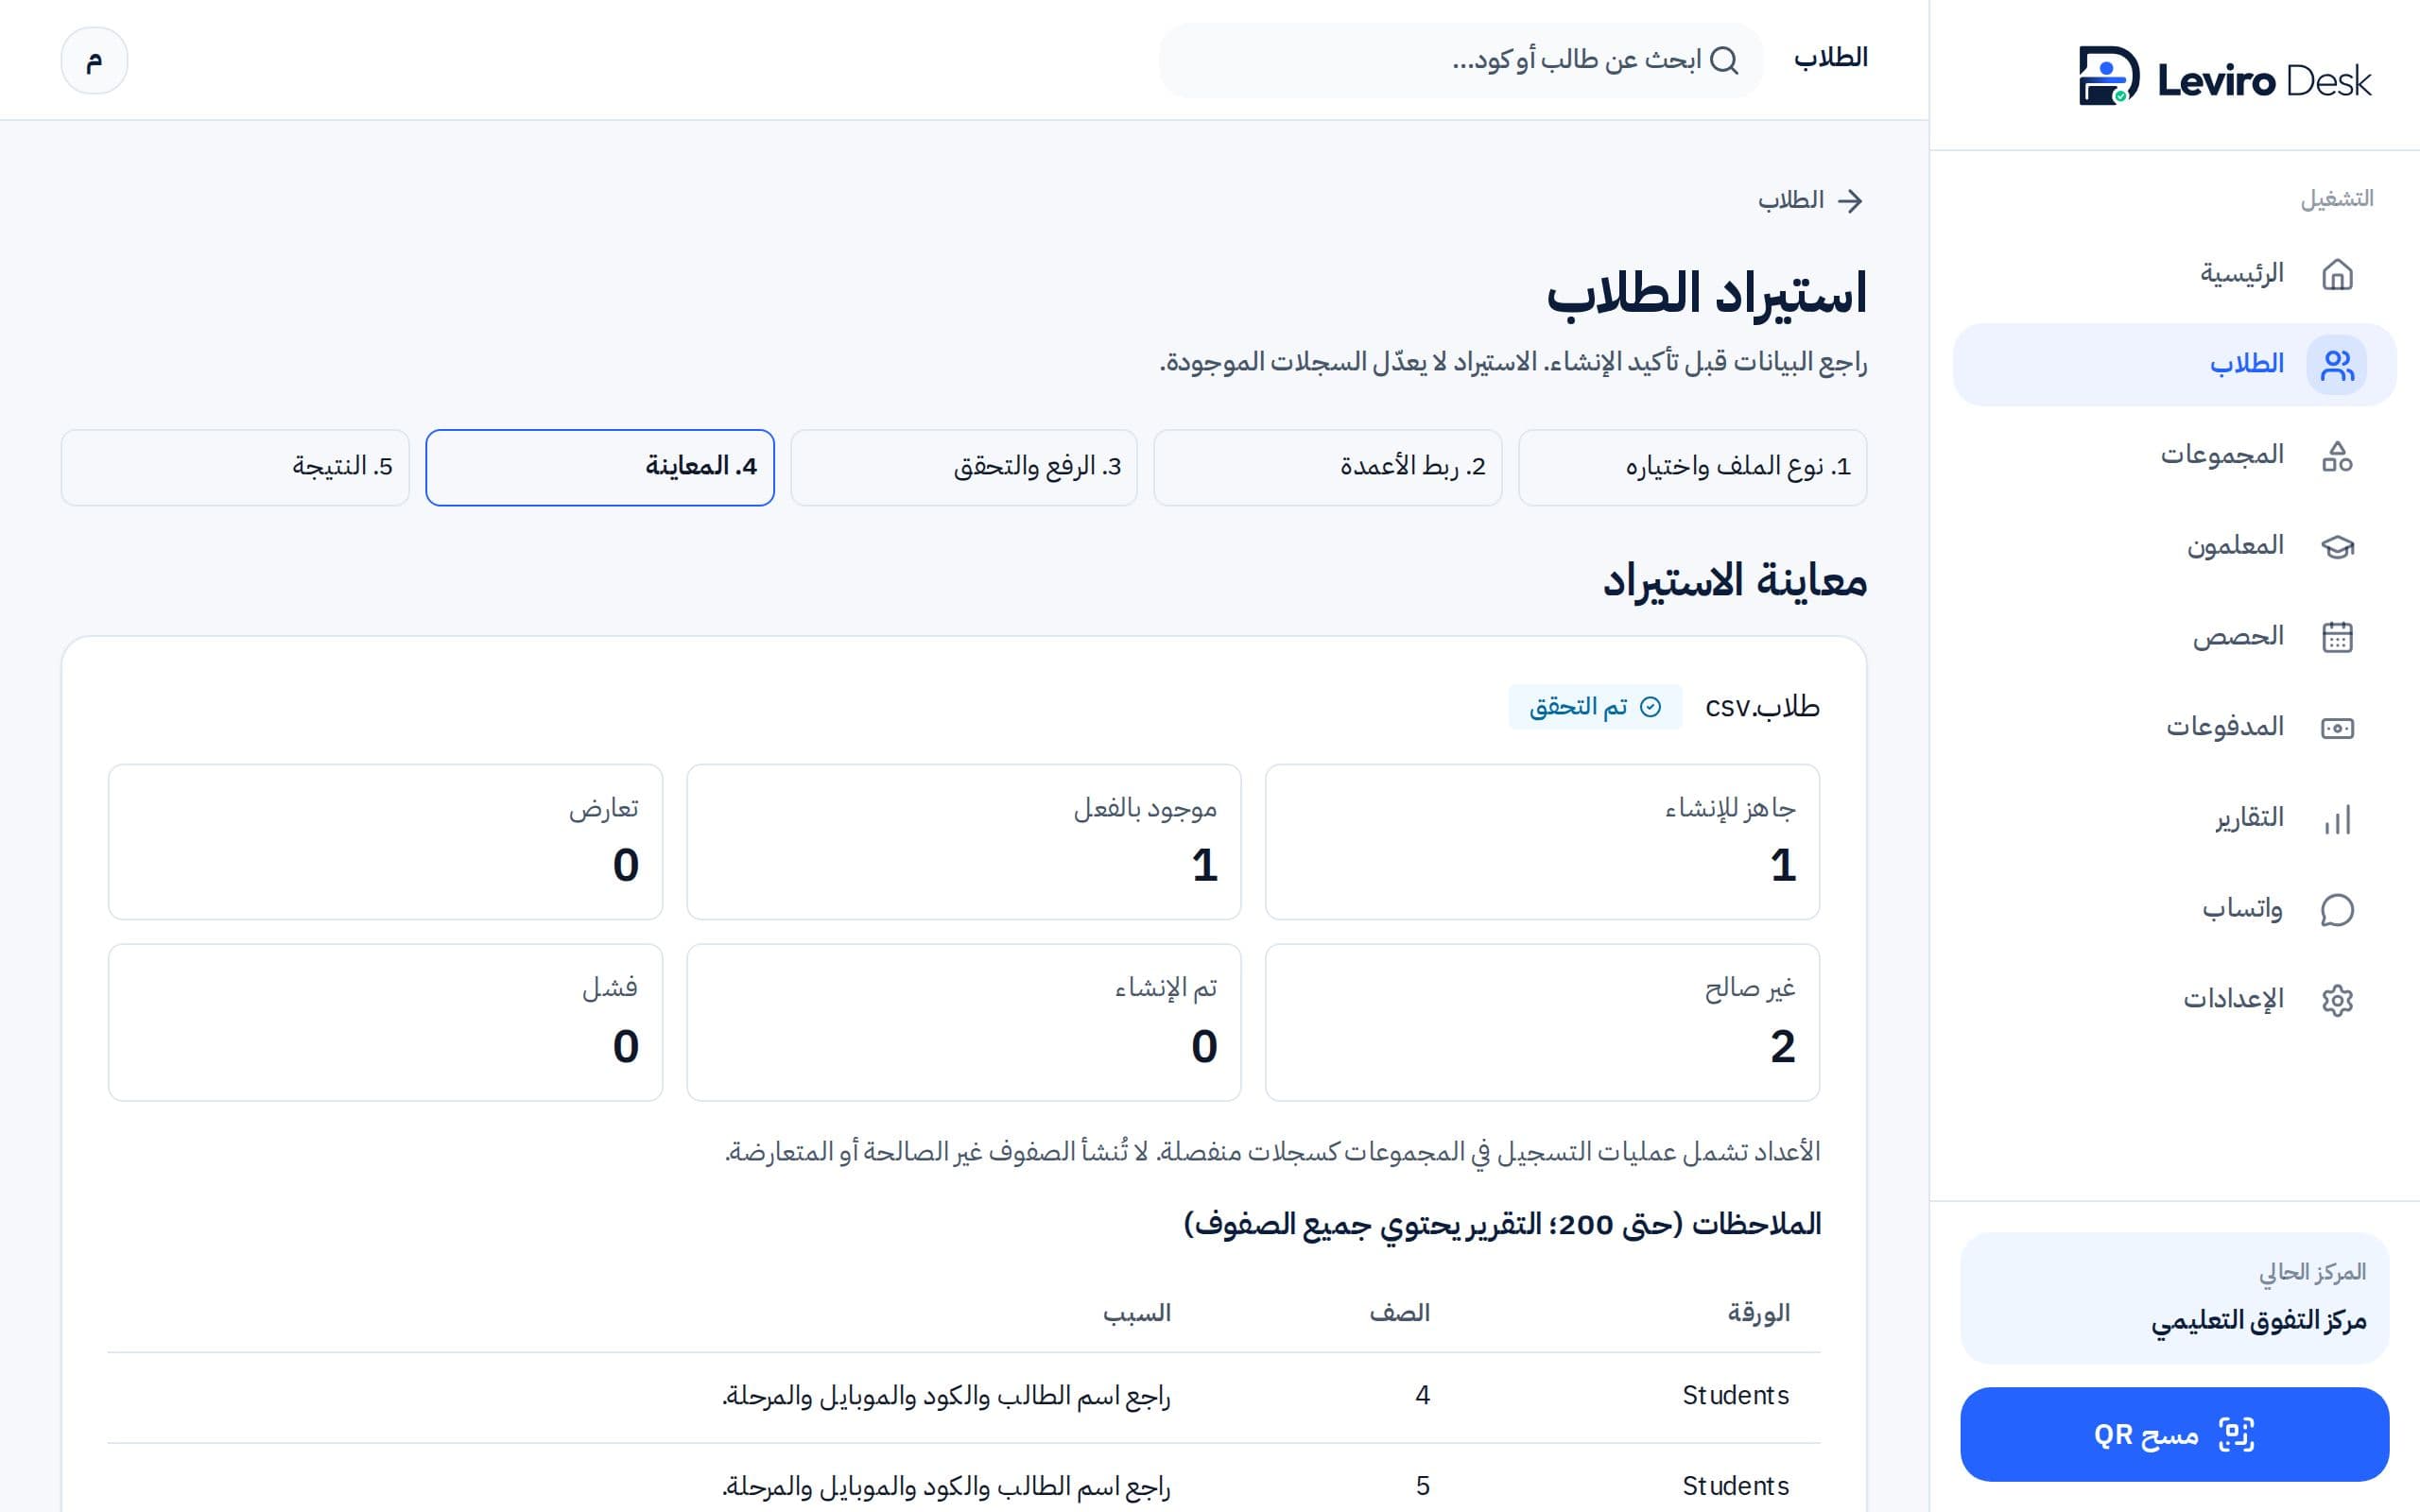Click the السبب column header
2420x1512 pixels.
click(1137, 1313)
